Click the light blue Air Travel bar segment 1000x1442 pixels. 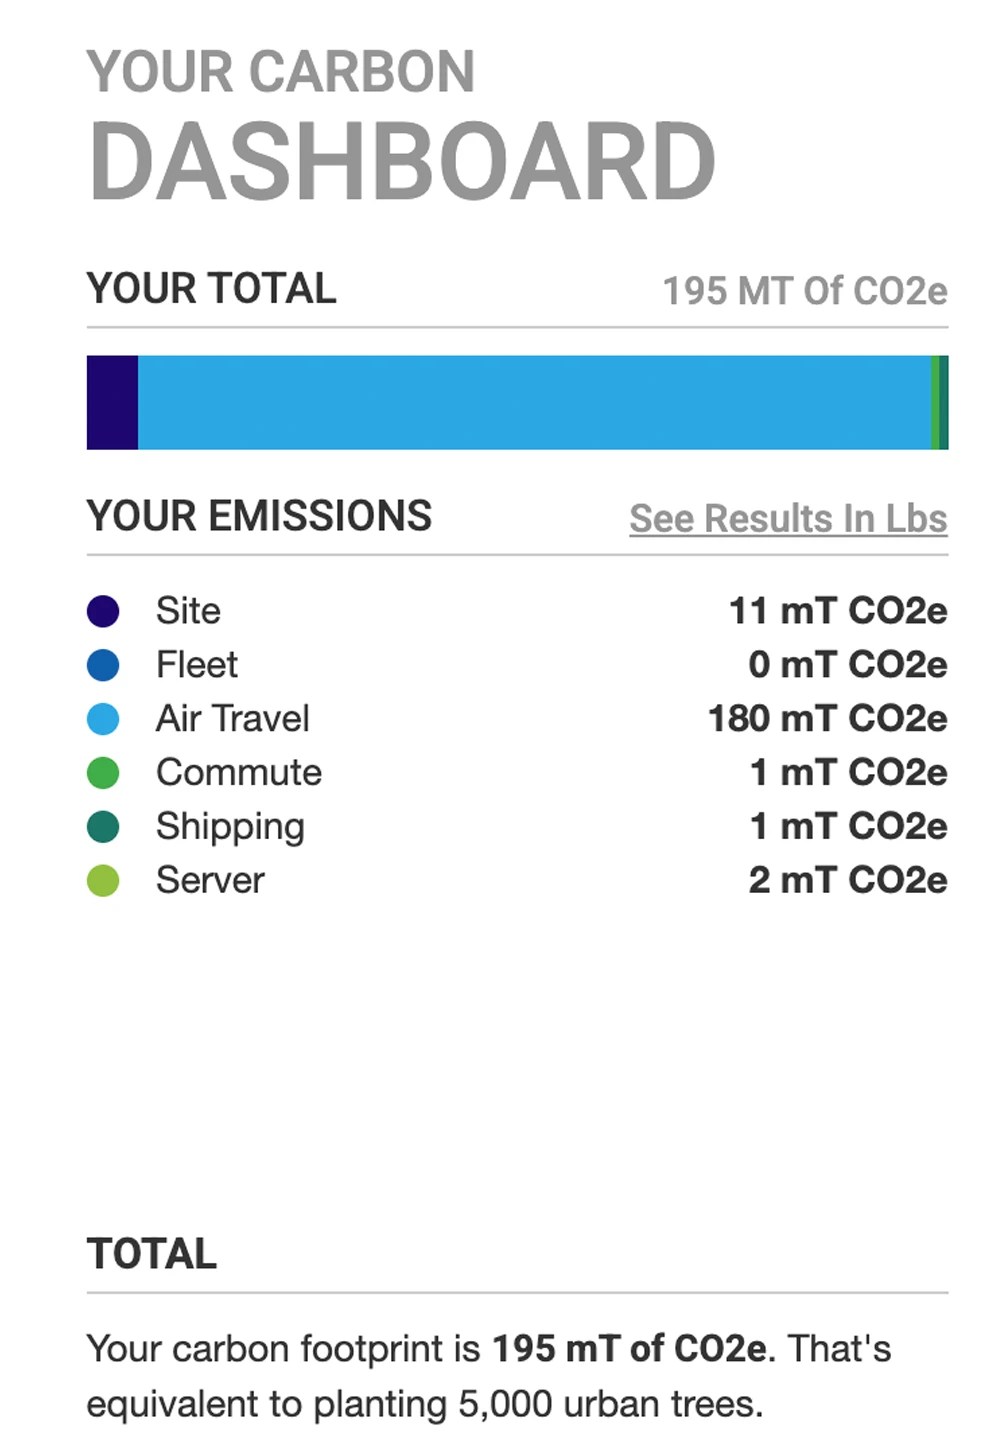534,402
